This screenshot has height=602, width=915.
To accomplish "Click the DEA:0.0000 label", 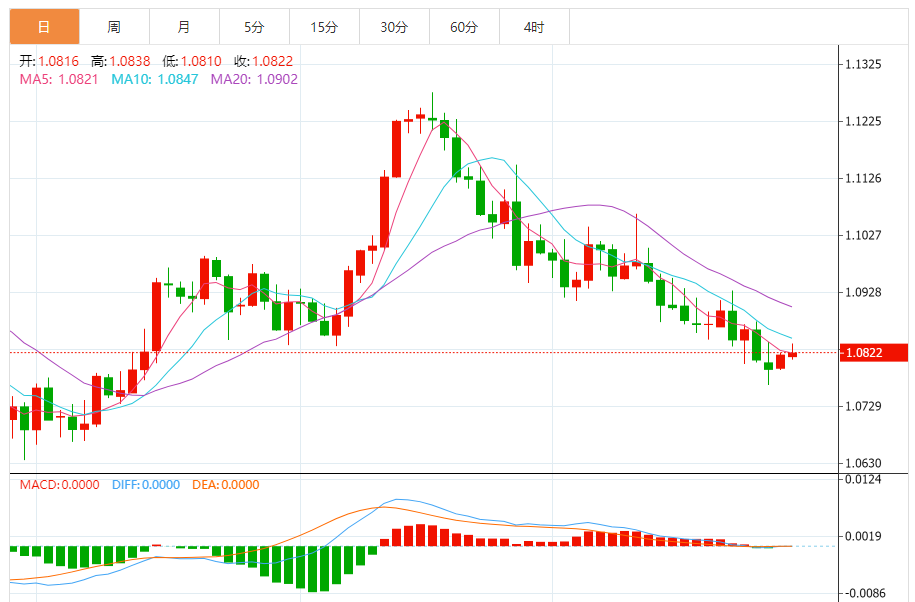I will pyautogui.click(x=226, y=485).
